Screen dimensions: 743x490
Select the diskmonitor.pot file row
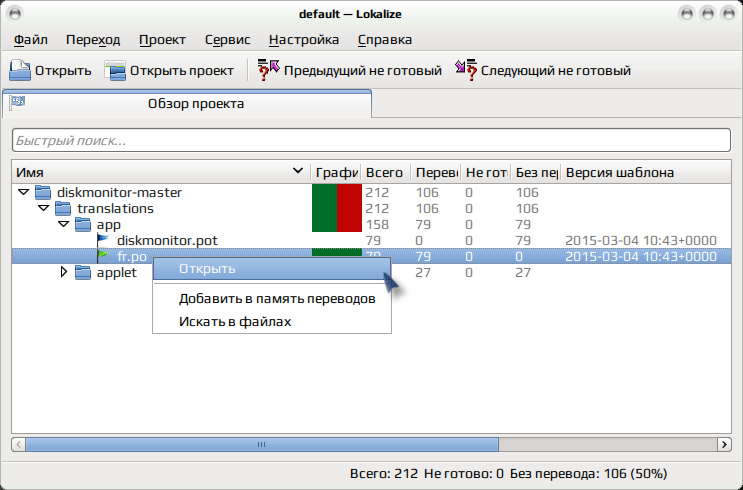[371, 240]
